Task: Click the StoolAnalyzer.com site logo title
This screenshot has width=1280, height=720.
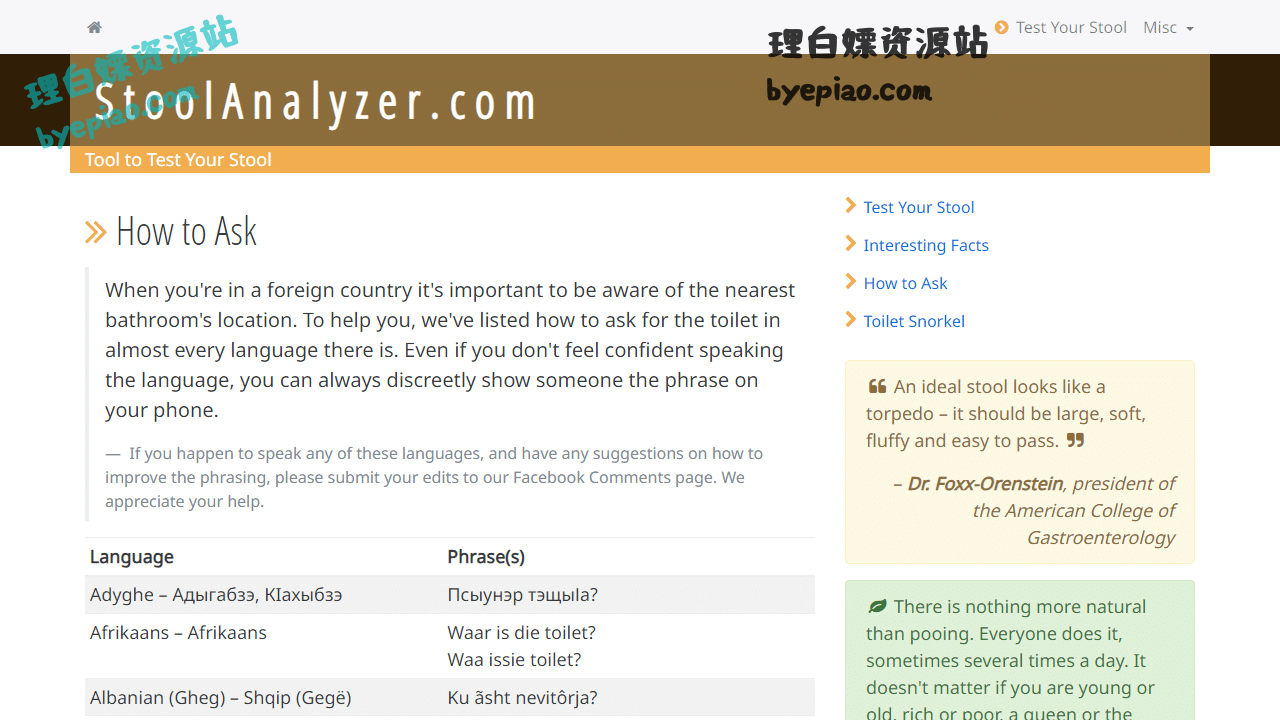Action: [315, 101]
